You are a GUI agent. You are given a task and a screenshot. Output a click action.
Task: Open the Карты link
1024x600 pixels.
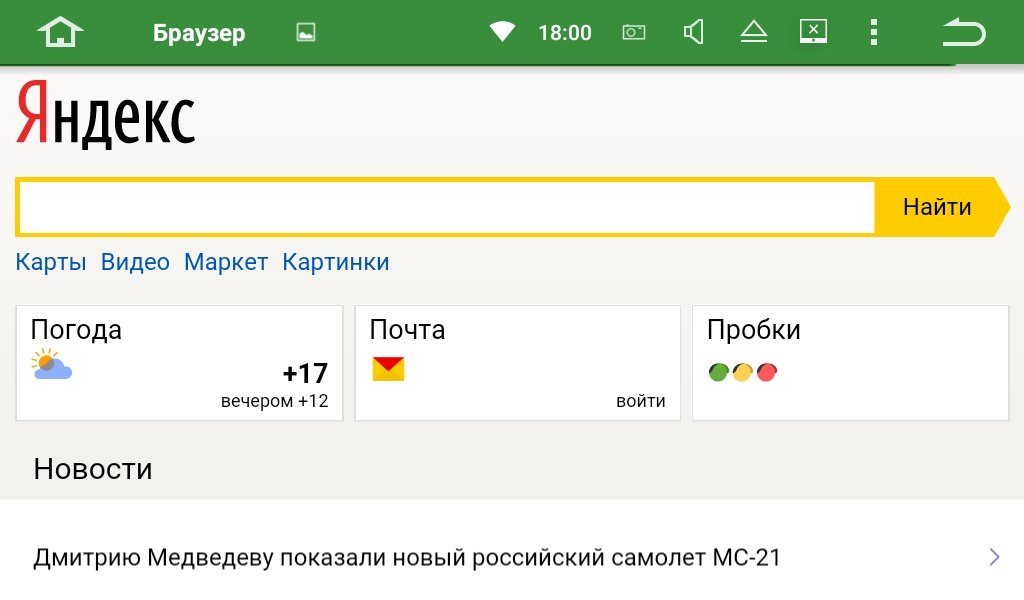click(50, 261)
